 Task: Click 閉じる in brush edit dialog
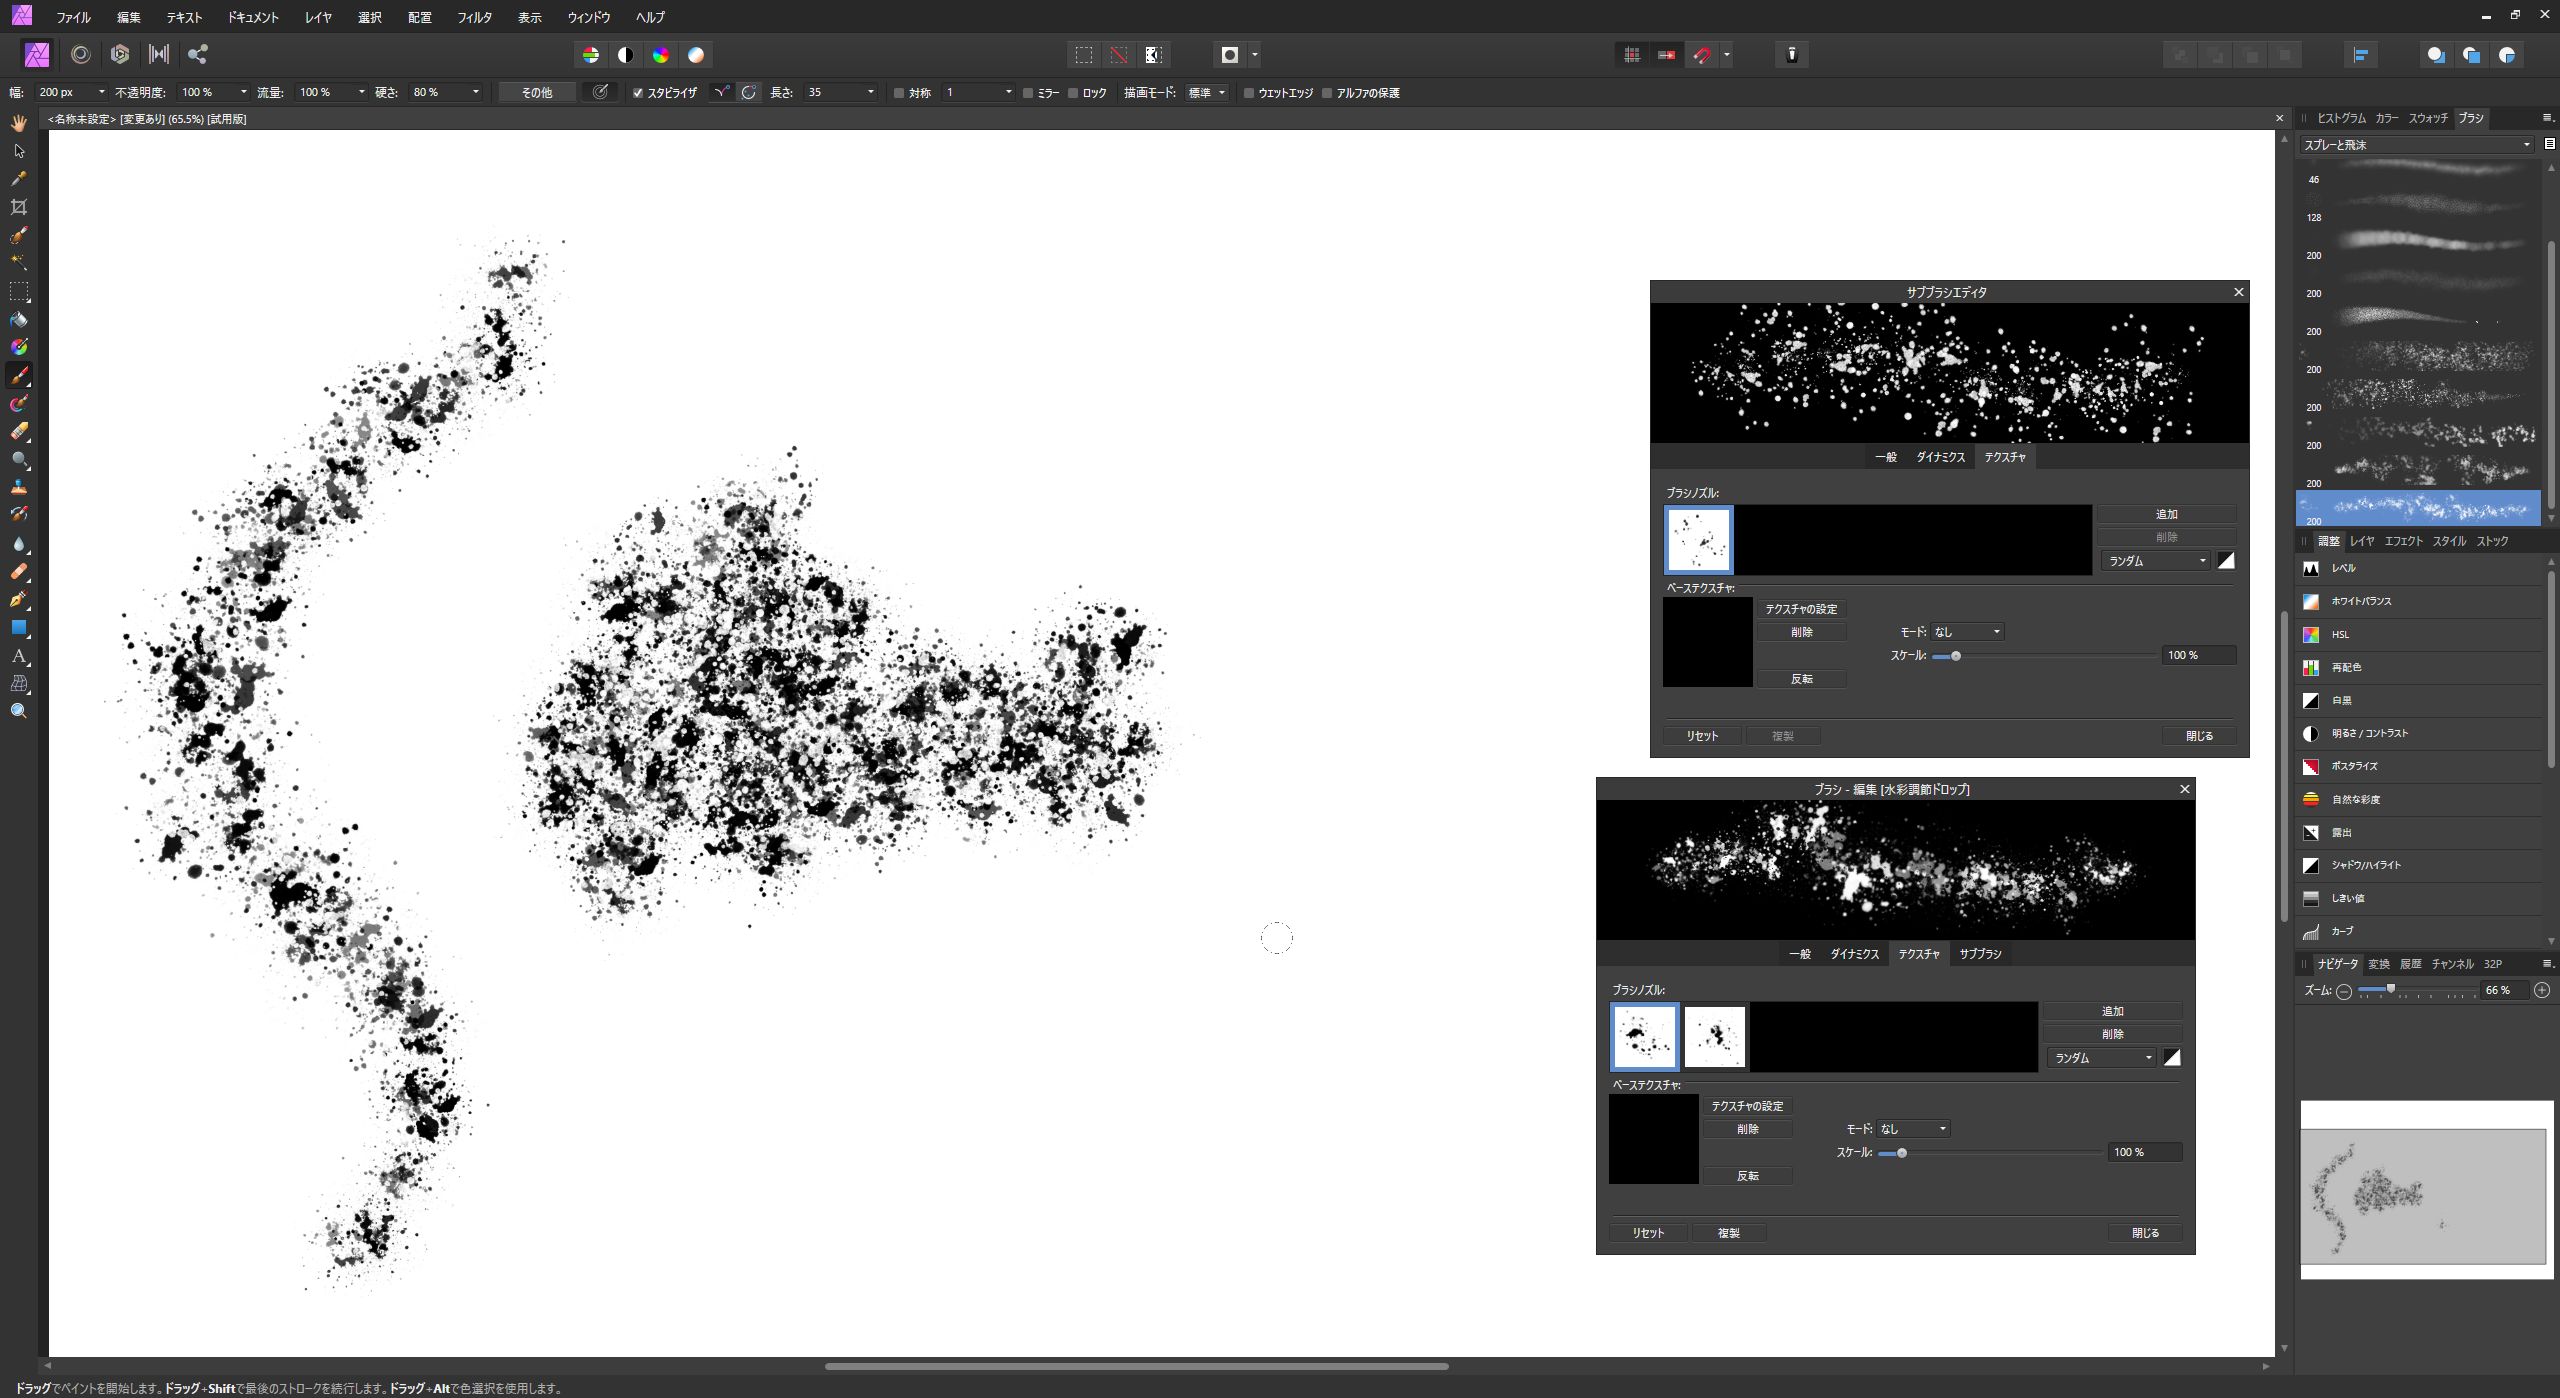[x=2145, y=1233]
